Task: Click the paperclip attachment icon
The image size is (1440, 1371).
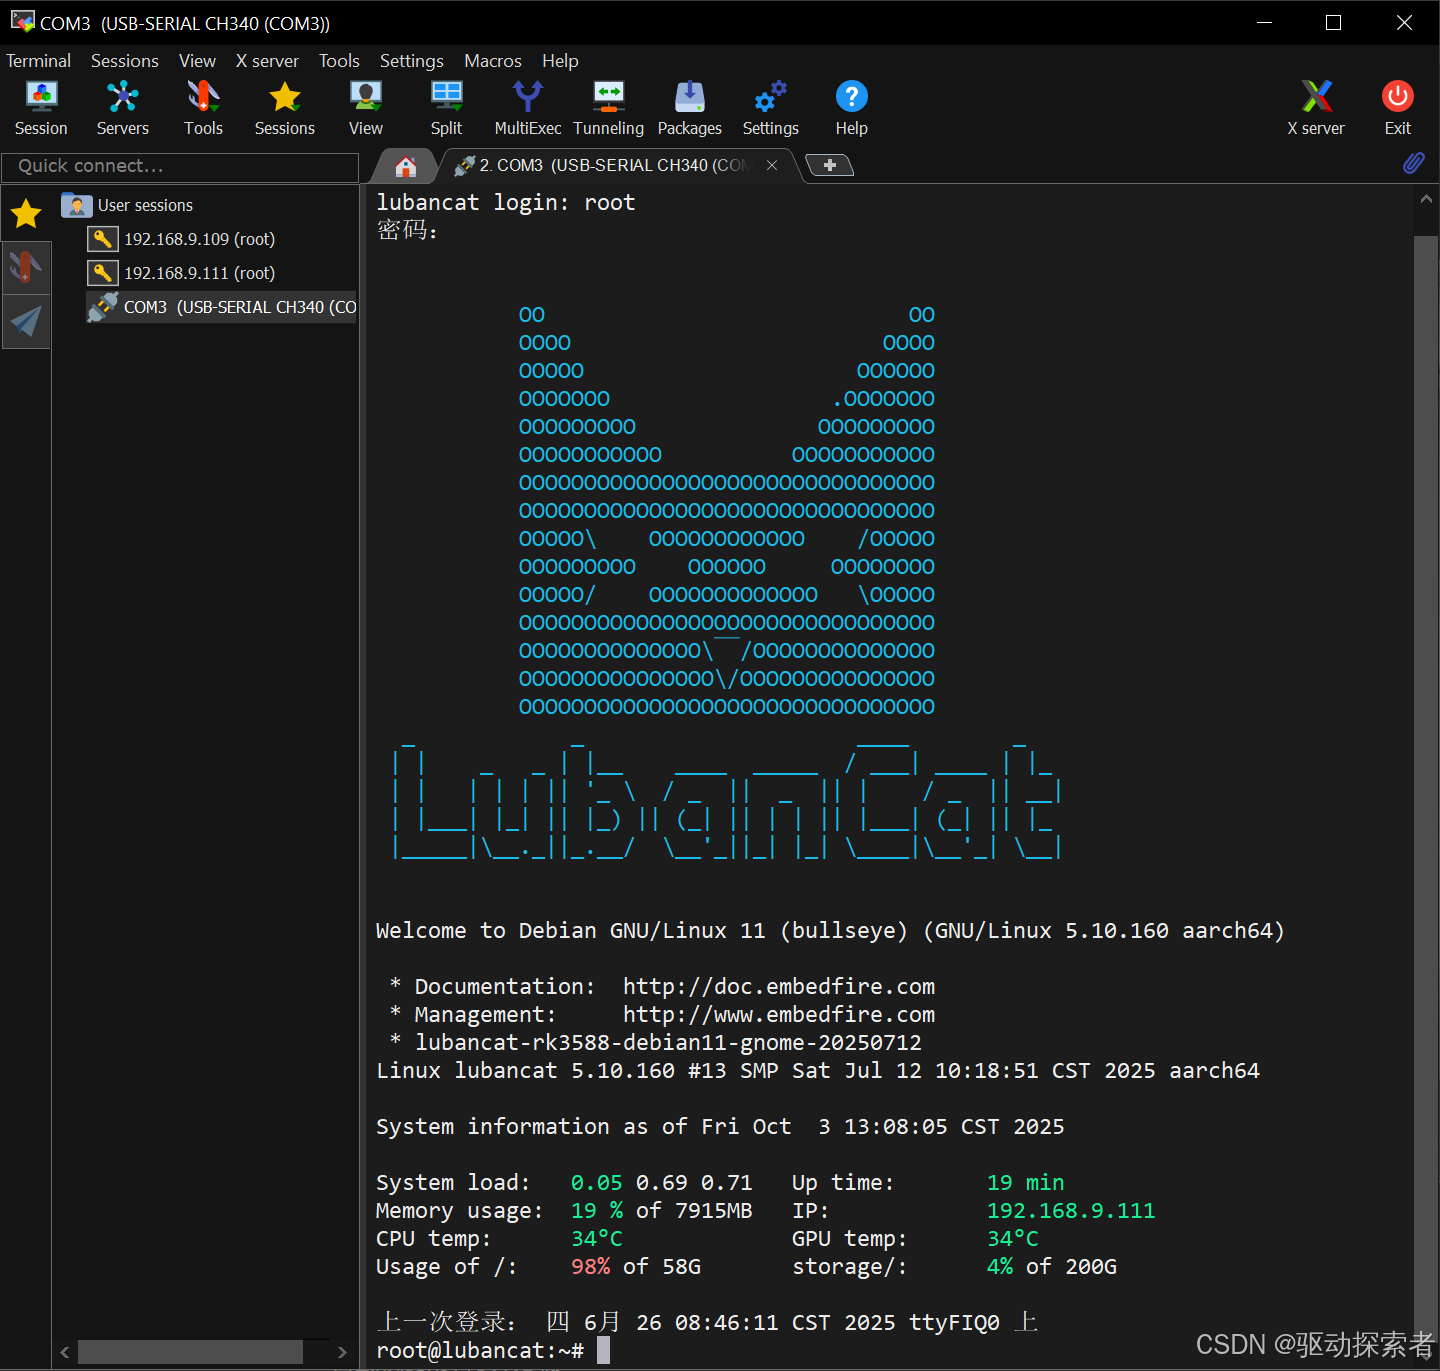Action: 1414,163
